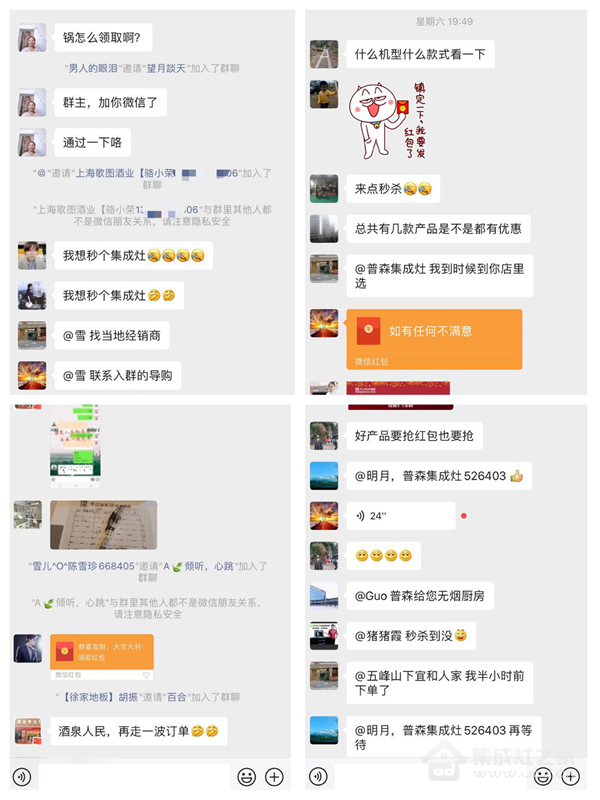Open the chat screenshot image thumbnail
The height and width of the screenshot is (800, 600).
(75, 445)
